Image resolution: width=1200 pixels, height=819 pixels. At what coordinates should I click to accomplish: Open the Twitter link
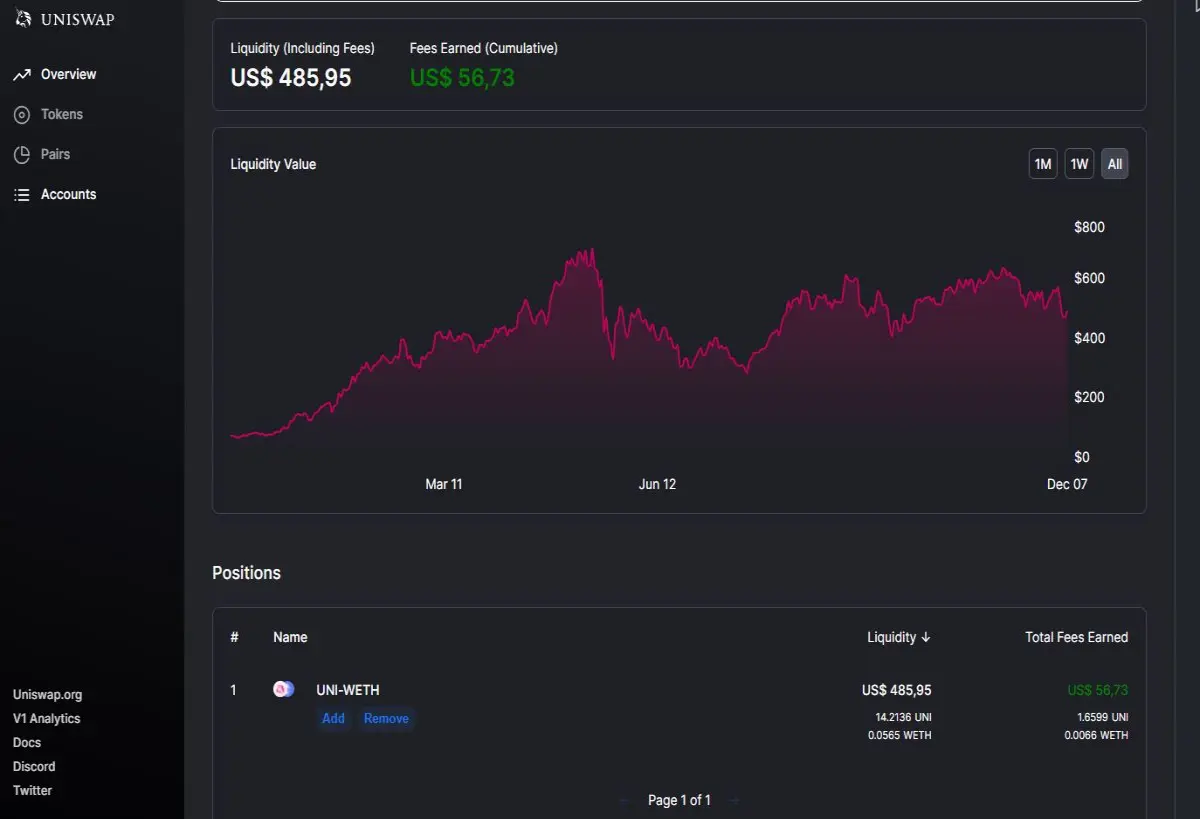33,790
